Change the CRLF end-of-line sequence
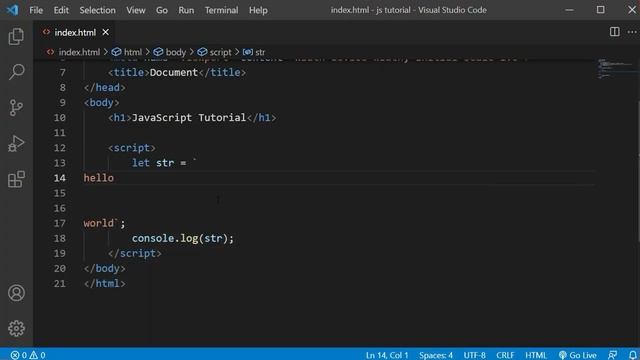Image resolution: width=640 pixels, height=360 pixels. pos(505,355)
